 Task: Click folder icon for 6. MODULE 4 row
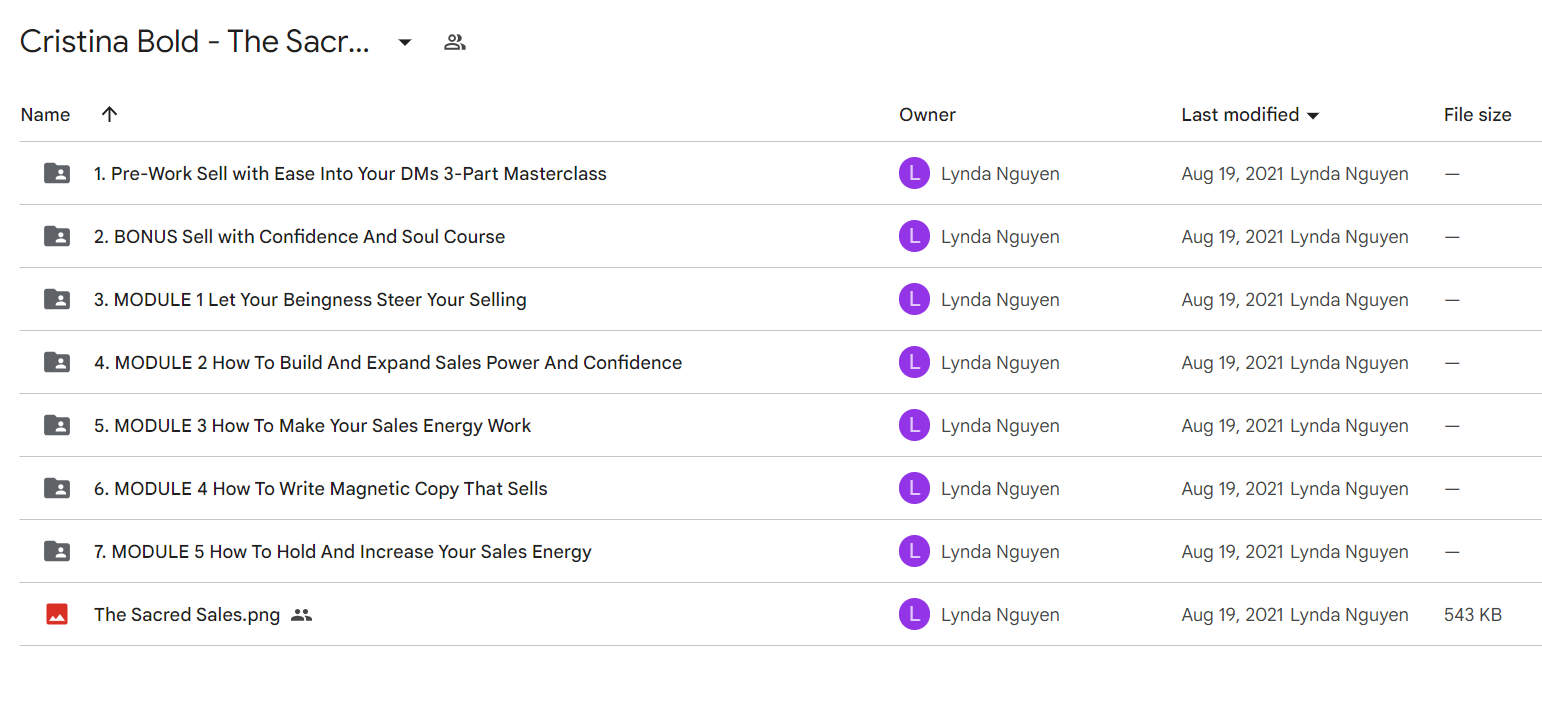[x=57, y=488]
